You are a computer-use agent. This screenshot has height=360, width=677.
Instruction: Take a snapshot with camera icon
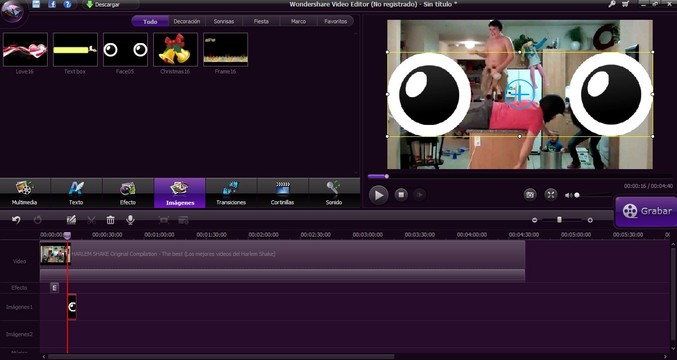click(530, 195)
